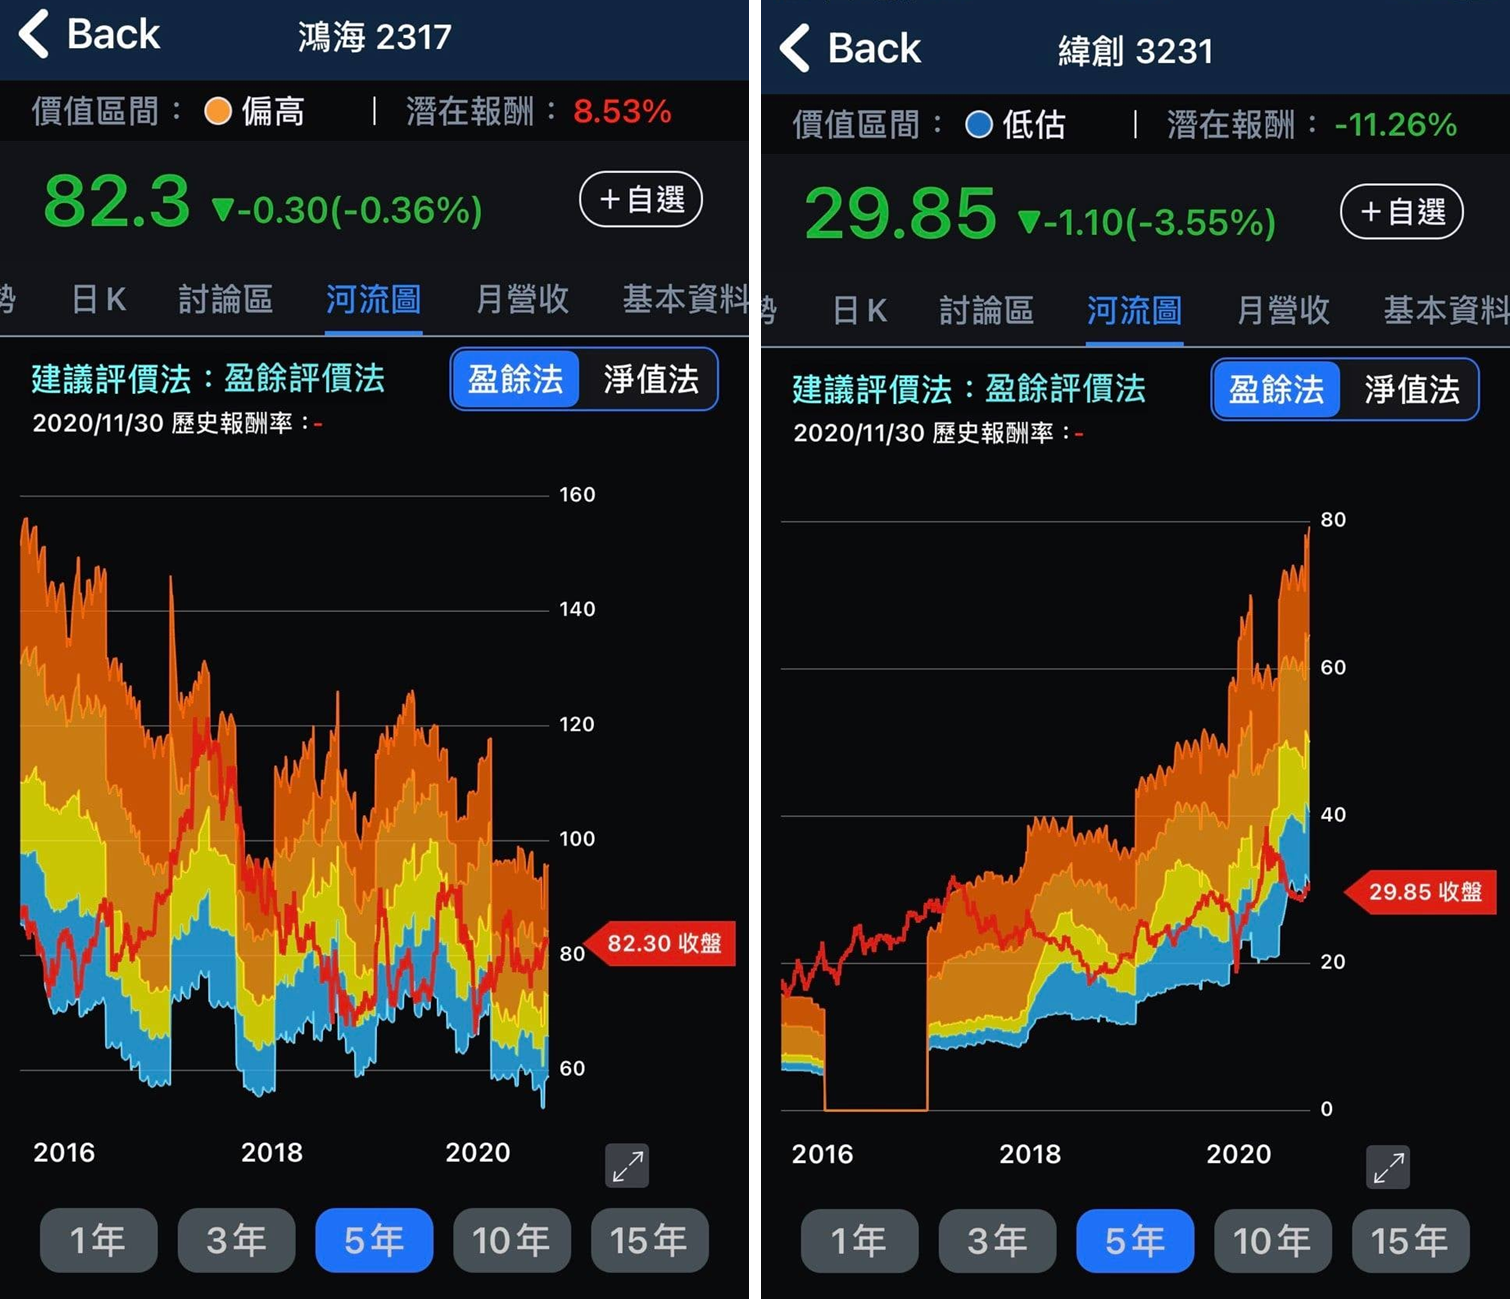1510x1299 pixels.
Task: Tap change value -0.30(-0.36%)
Action: pyautogui.click(x=347, y=210)
